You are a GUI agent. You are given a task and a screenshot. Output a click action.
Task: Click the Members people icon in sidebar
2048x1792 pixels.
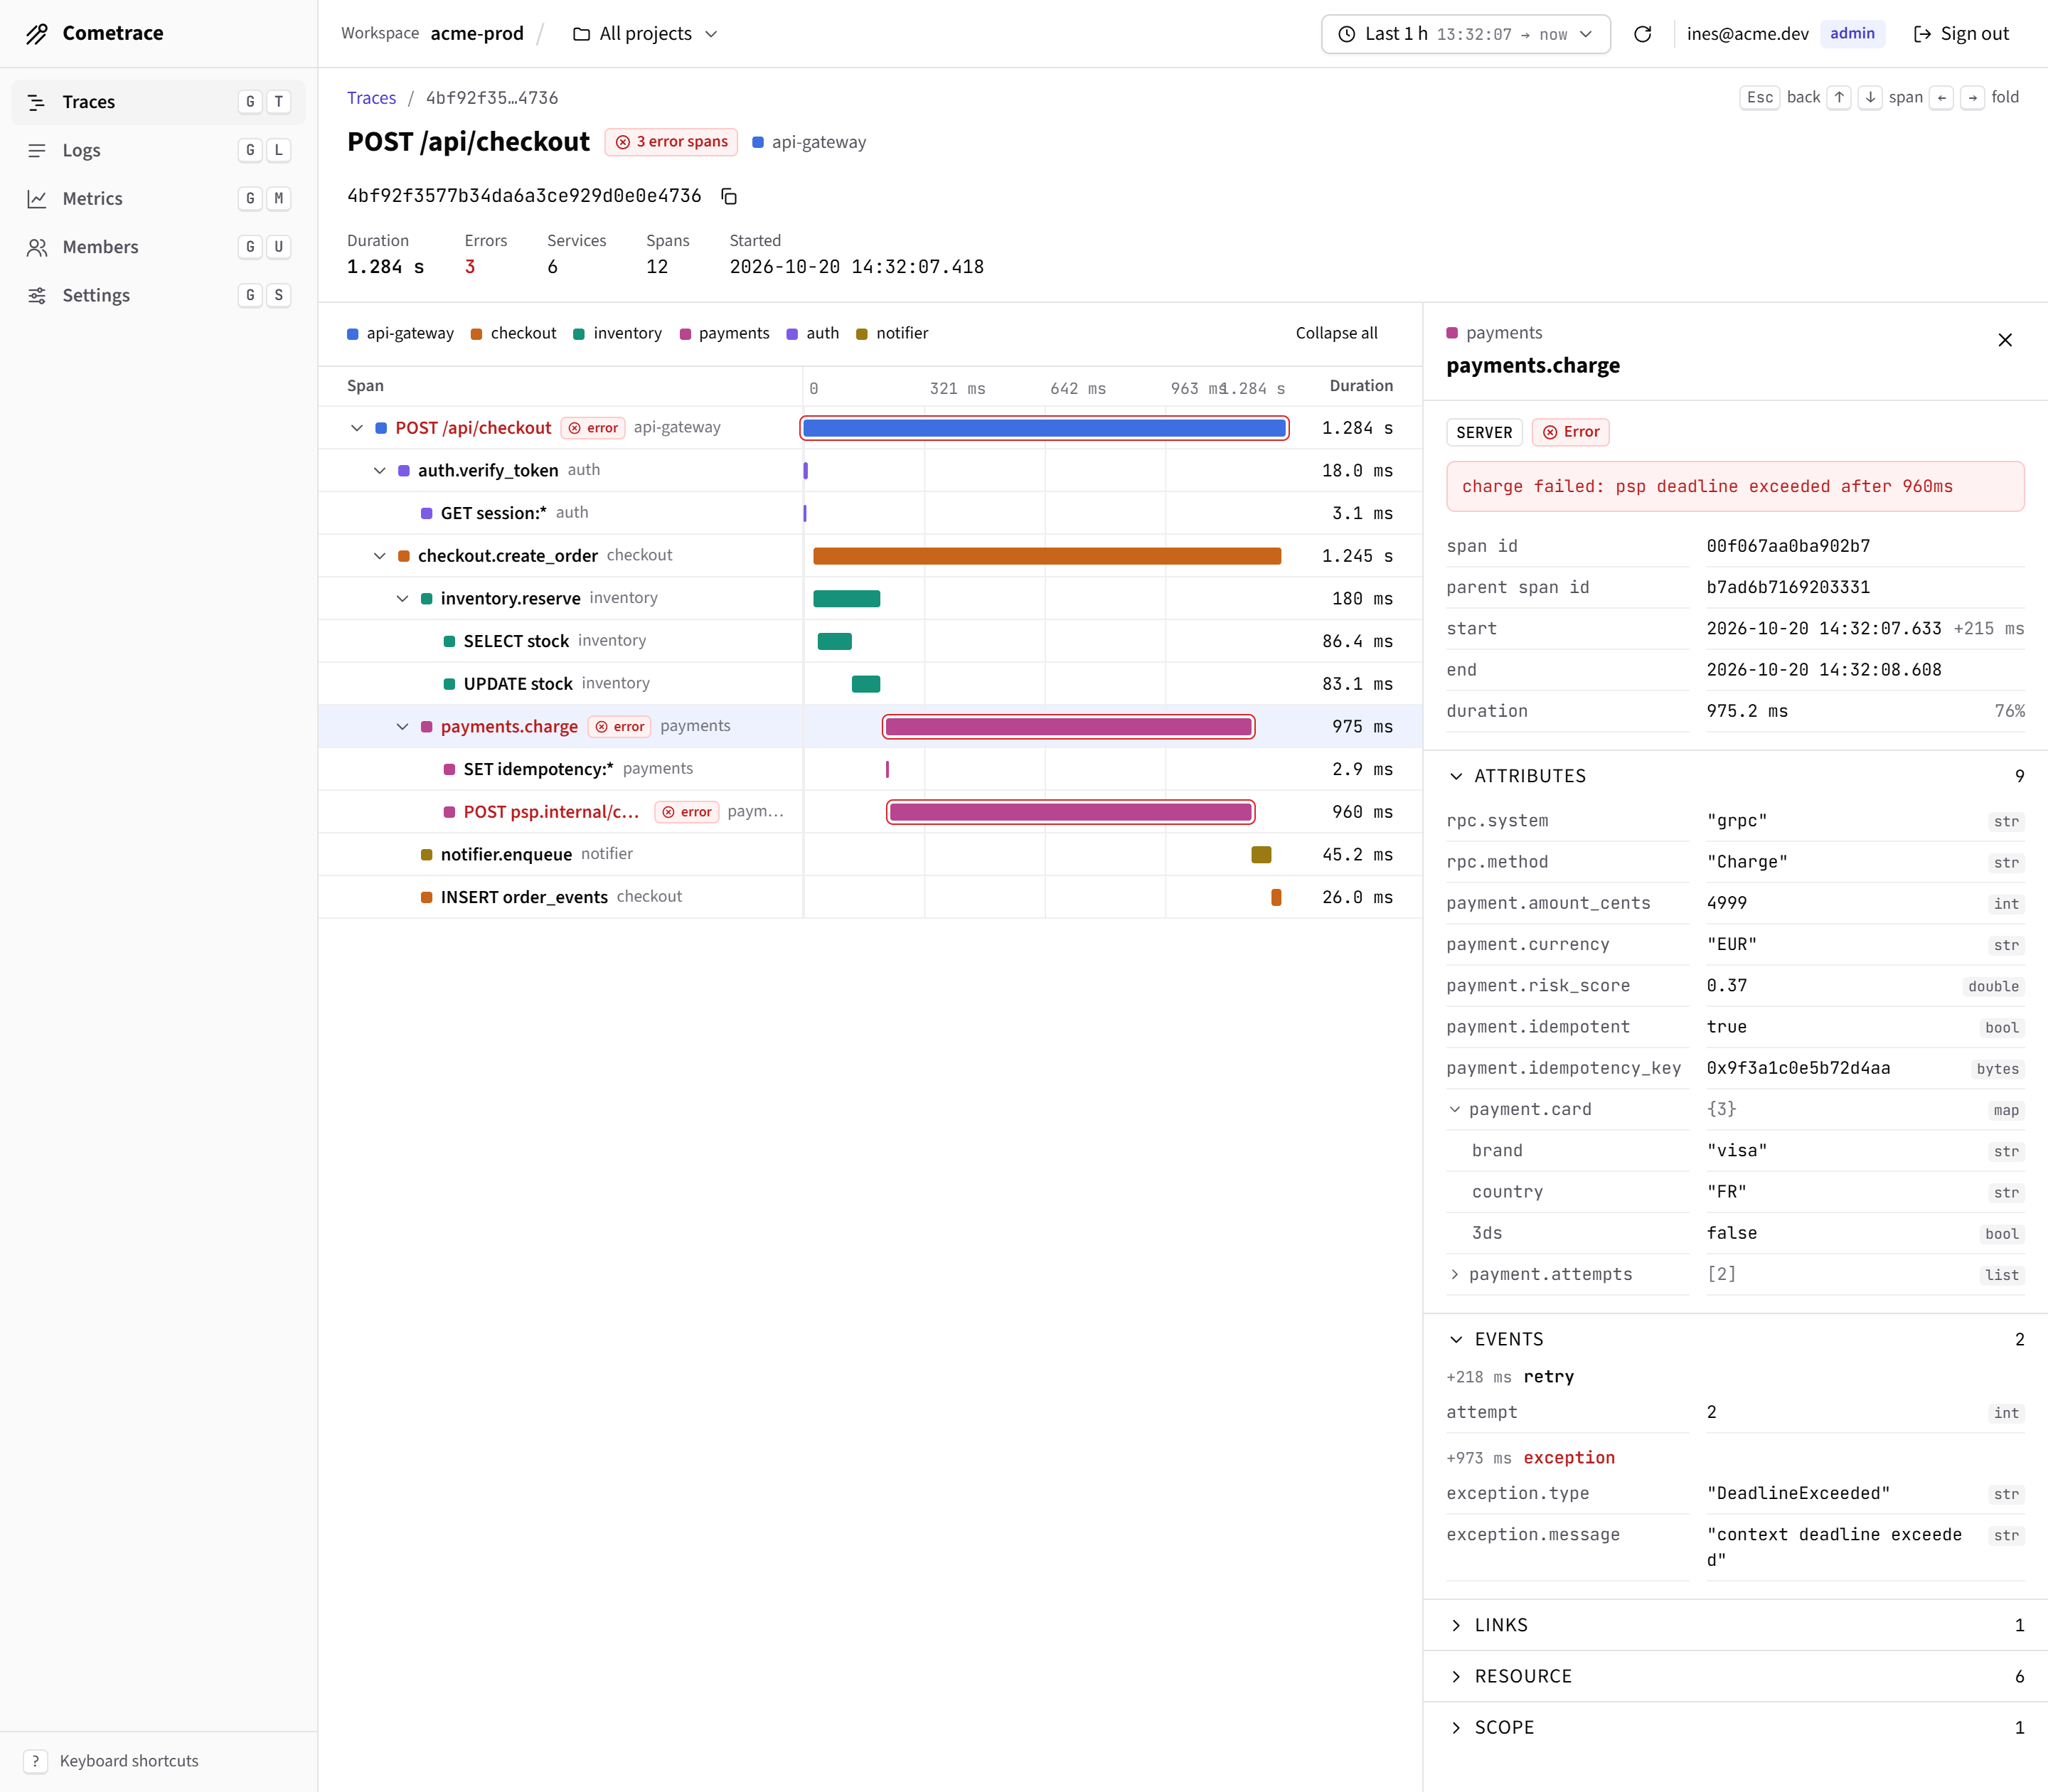[x=37, y=247]
